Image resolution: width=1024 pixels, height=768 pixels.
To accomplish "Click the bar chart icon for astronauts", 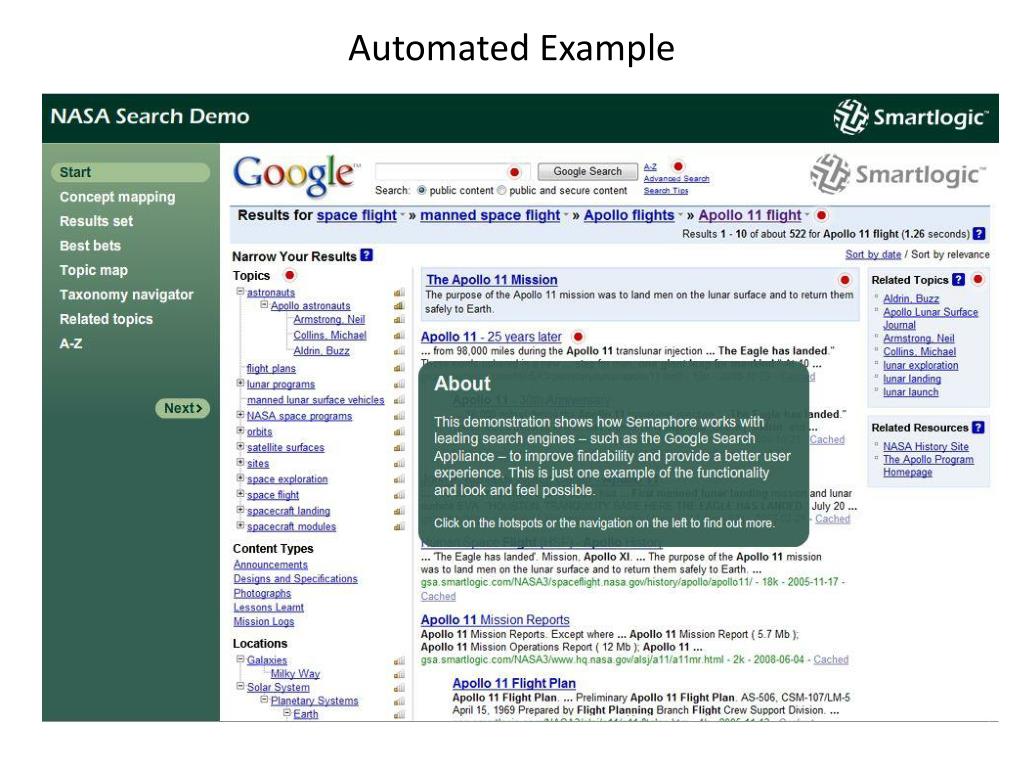I will [x=399, y=293].
